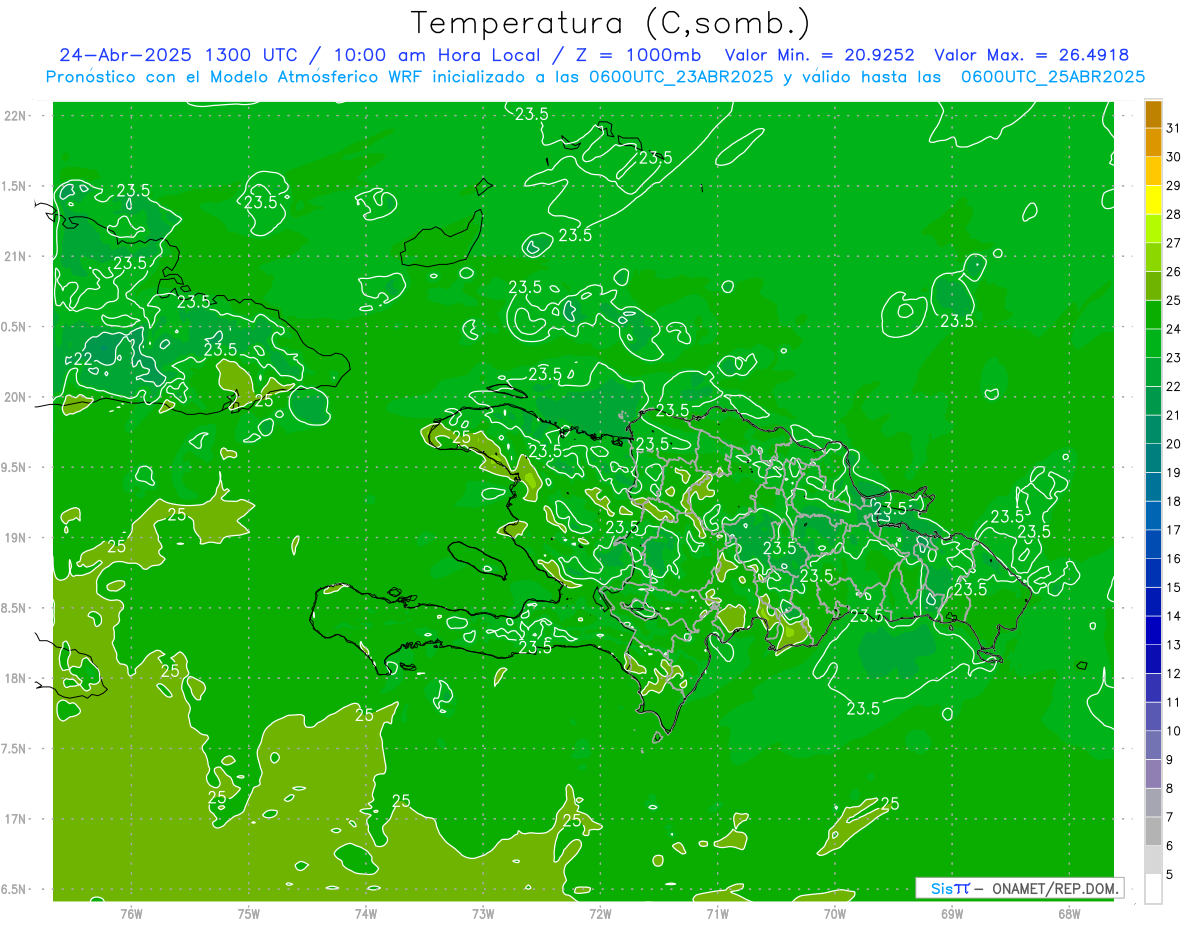
Task: Click the '71W' longitude label
Action: pyautogui.click(x=717, y=913)
